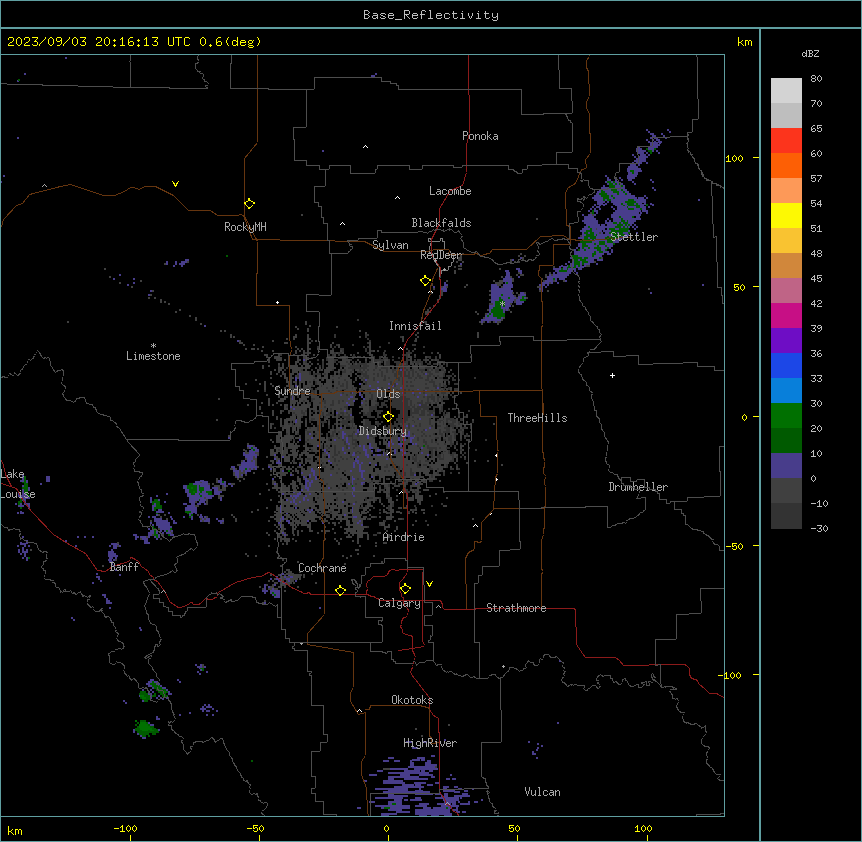Pick the red 60-65 dBZ legend band
Image resolution: width=862 pixels, height=842 pixels.
pos(786,141)
